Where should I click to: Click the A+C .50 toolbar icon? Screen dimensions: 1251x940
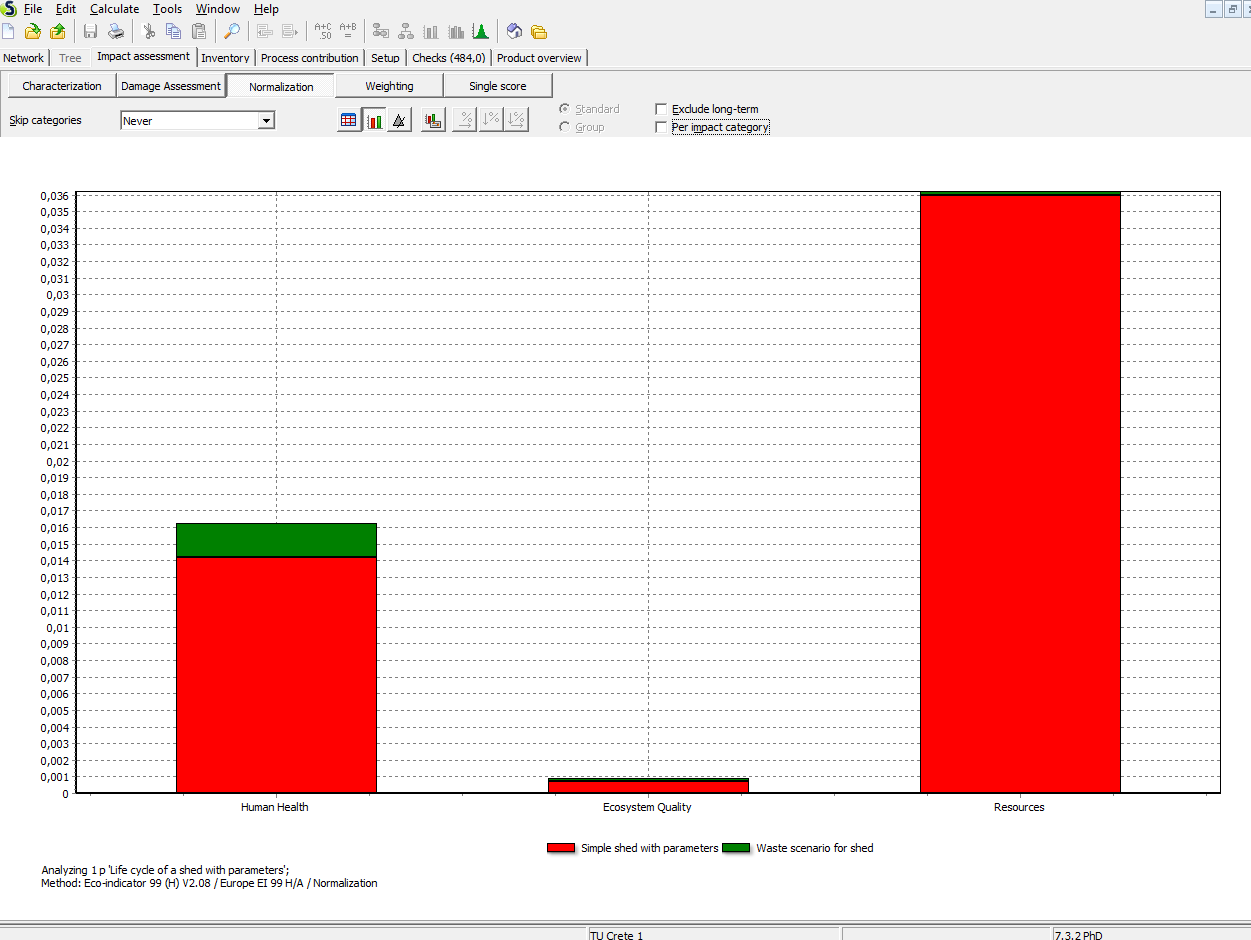tap(323, 31)
